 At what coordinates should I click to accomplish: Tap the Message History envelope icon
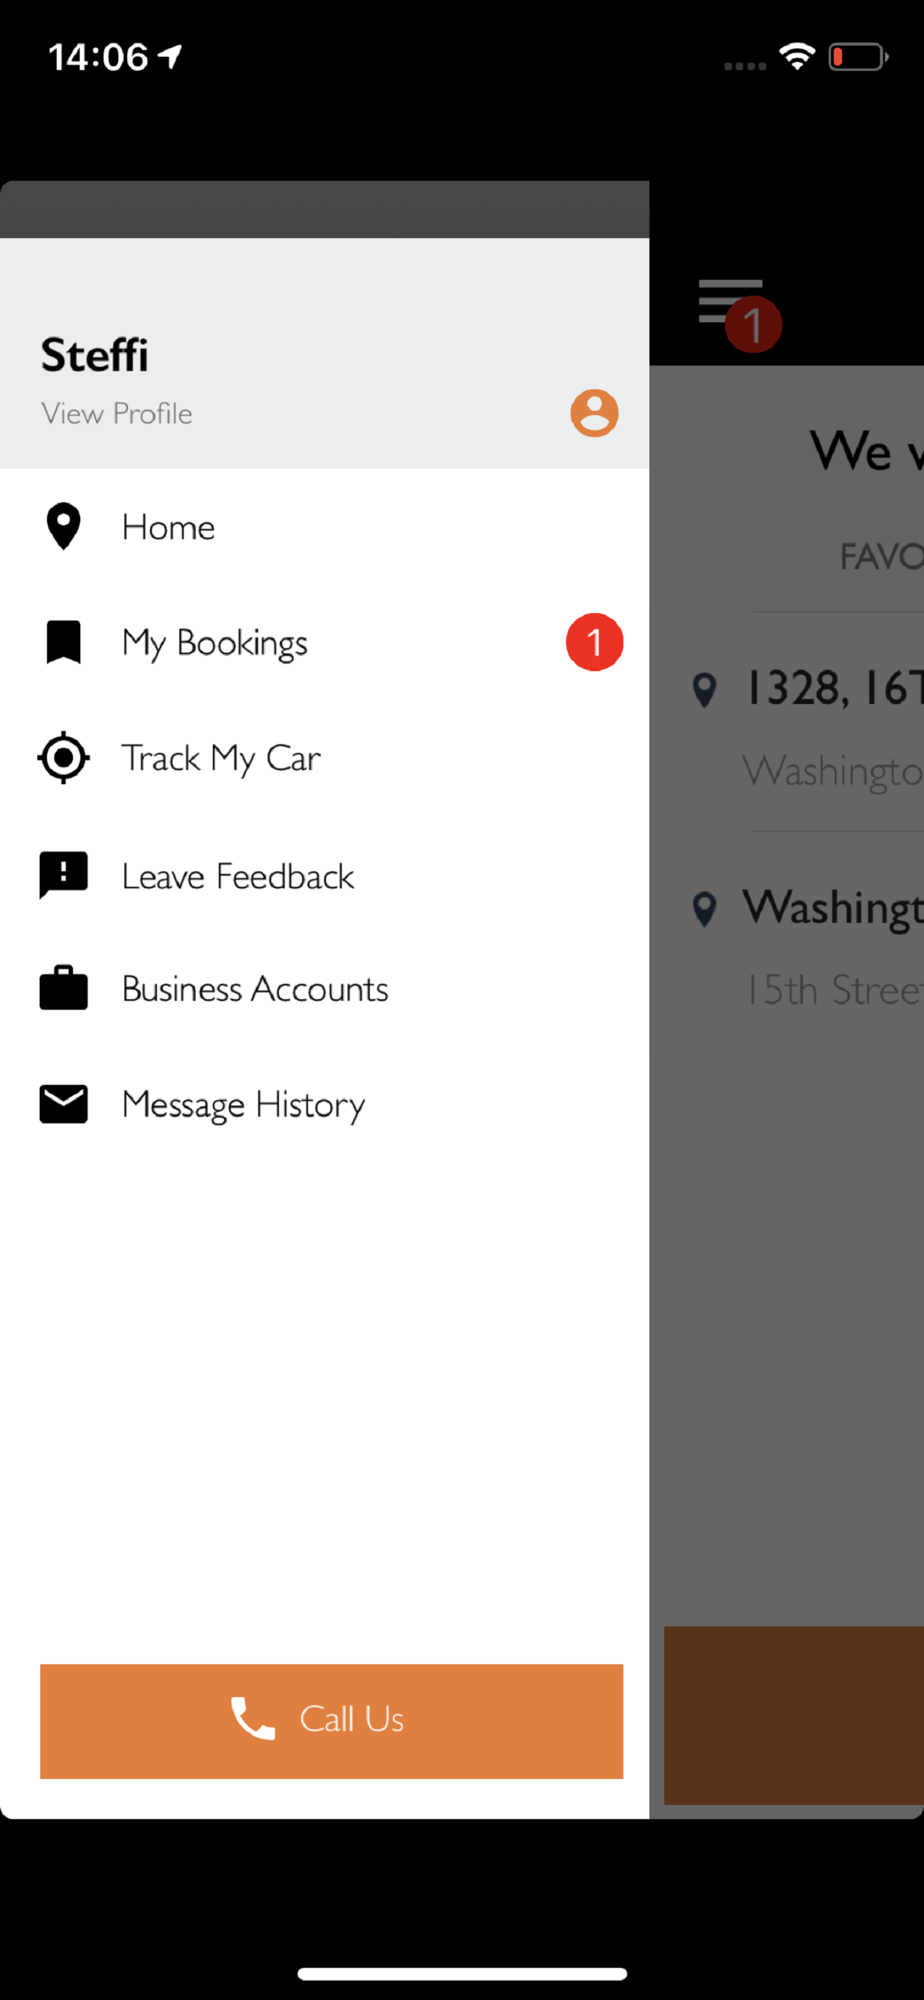tap(63, 1104)
